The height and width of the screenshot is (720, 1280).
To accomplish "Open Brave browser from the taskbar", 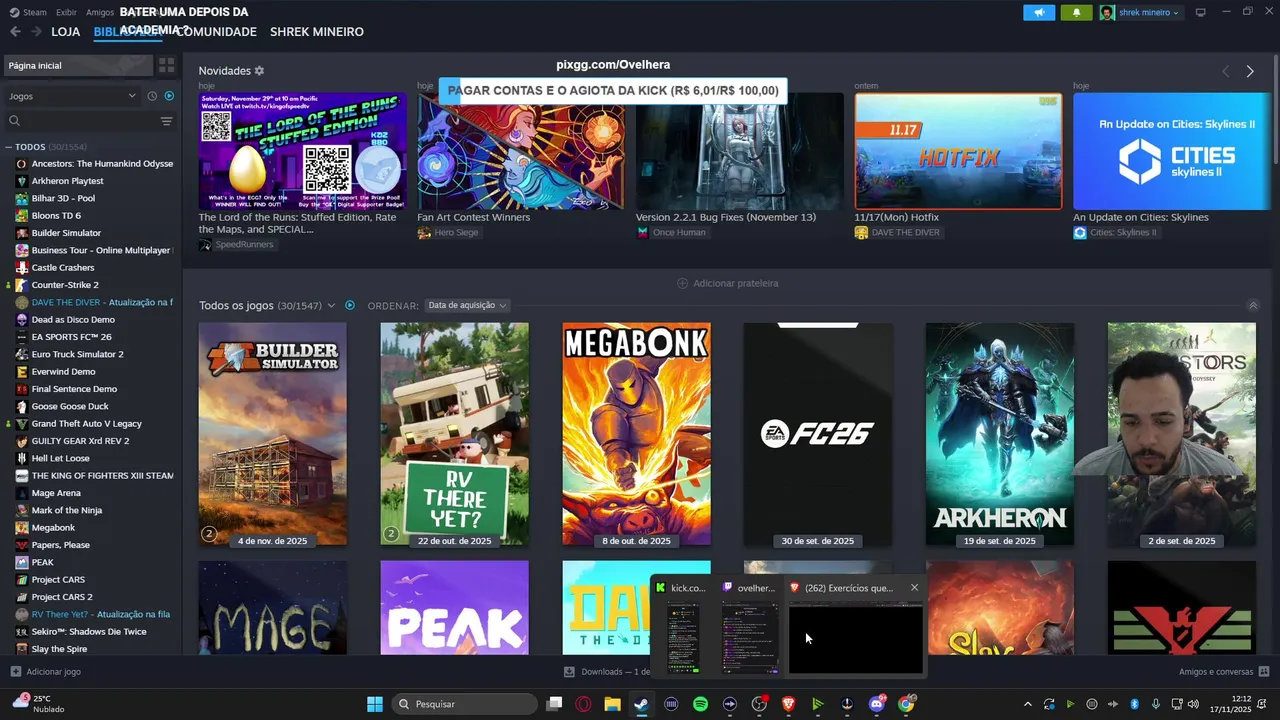I will 788,704.
